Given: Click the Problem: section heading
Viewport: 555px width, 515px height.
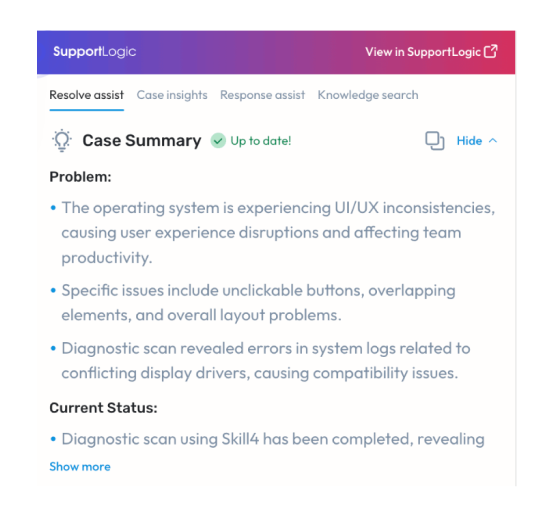Looking at the screenshot, I should point(80,177).
